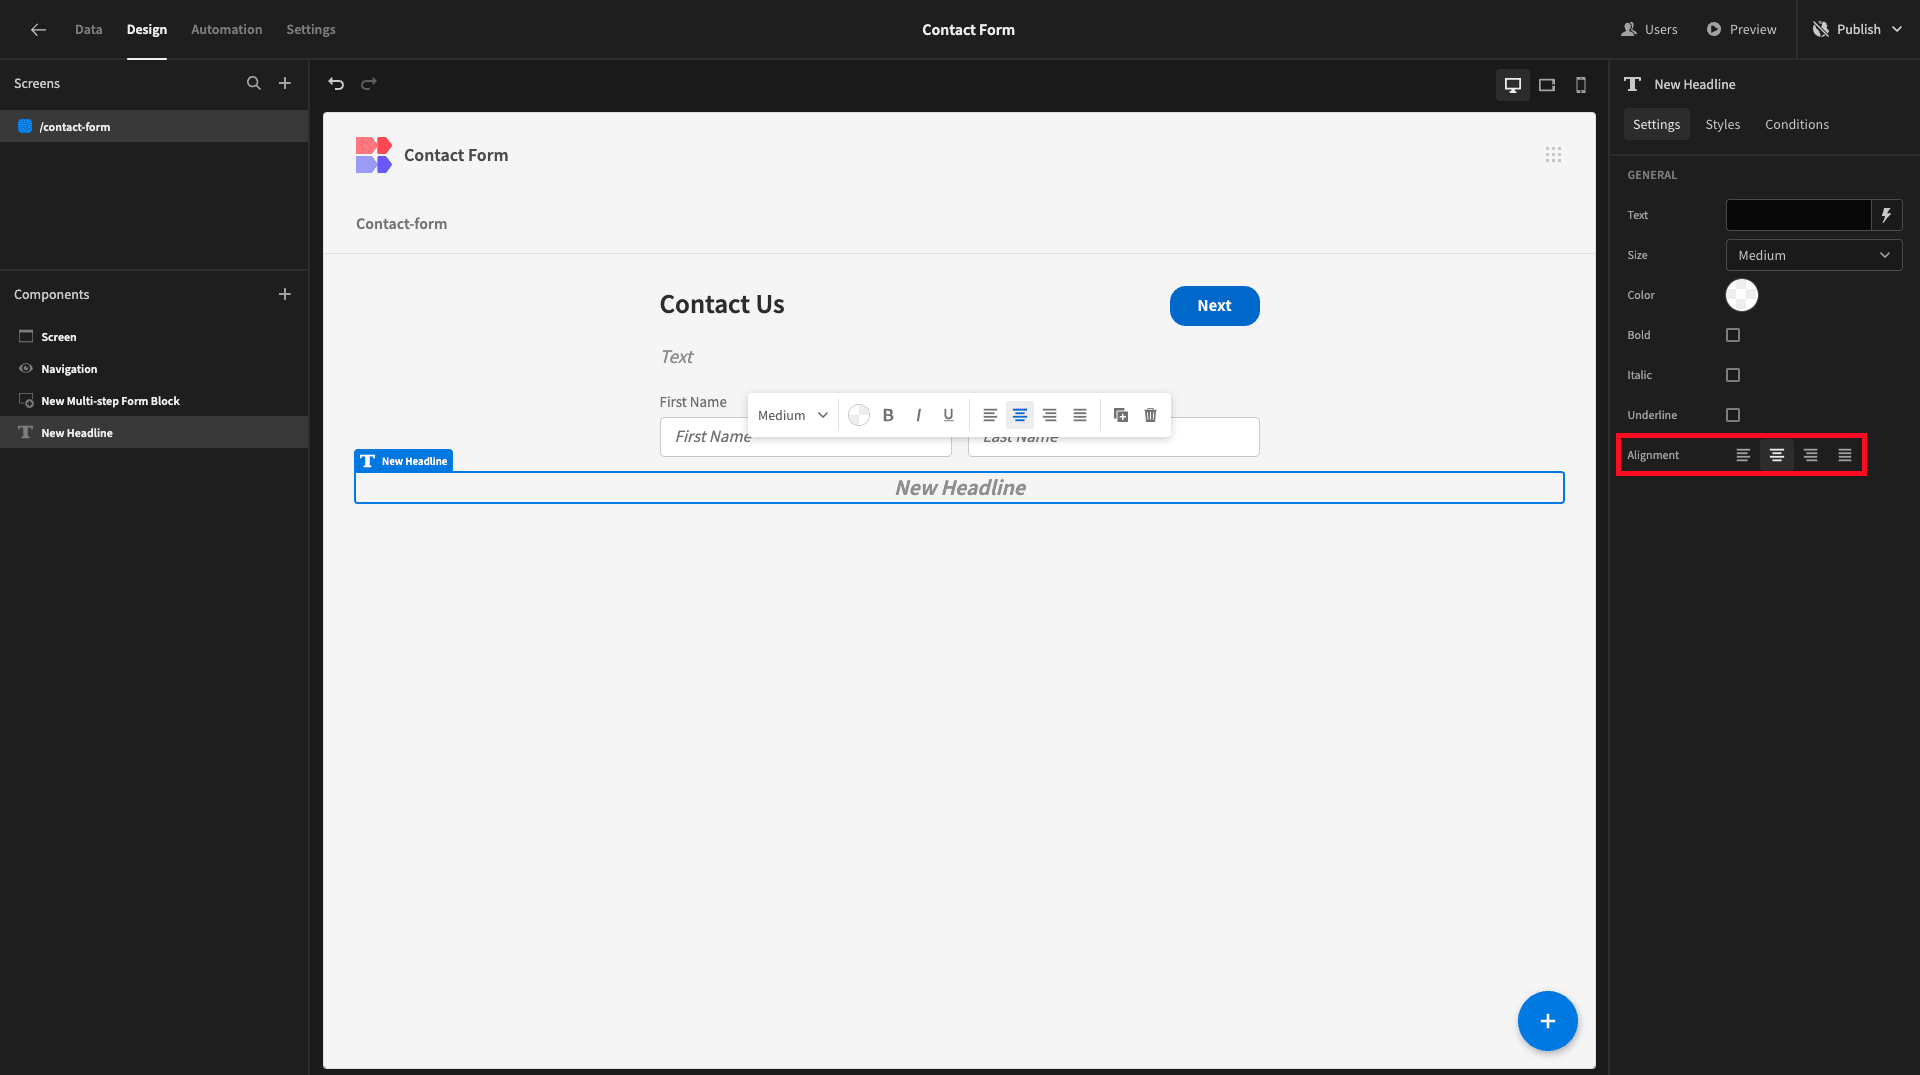Enable the Bold checkbox

(1733, 335)
